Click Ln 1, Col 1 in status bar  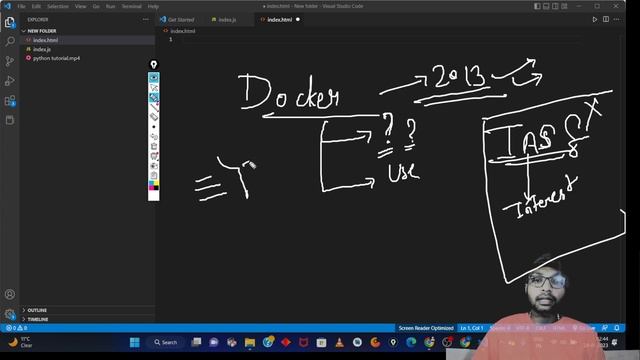[472, 328]
